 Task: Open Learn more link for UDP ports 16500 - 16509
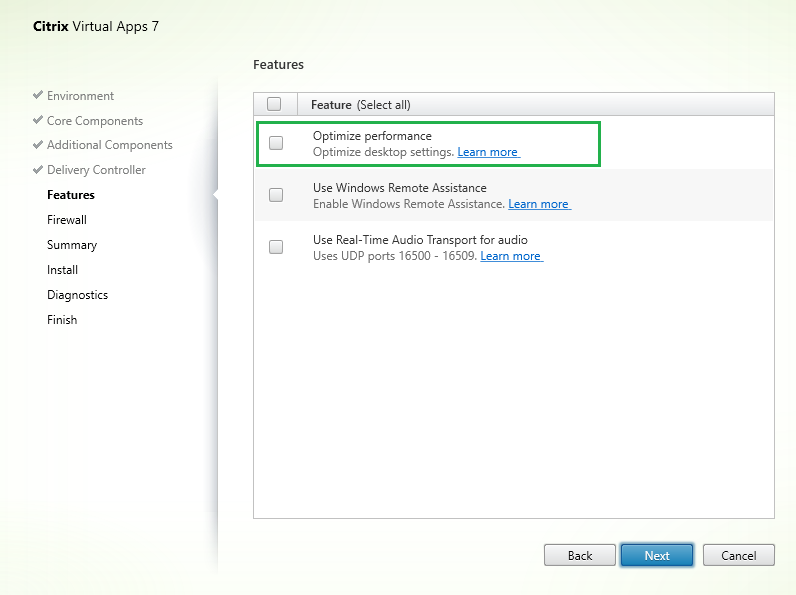(x=512, y=256)
